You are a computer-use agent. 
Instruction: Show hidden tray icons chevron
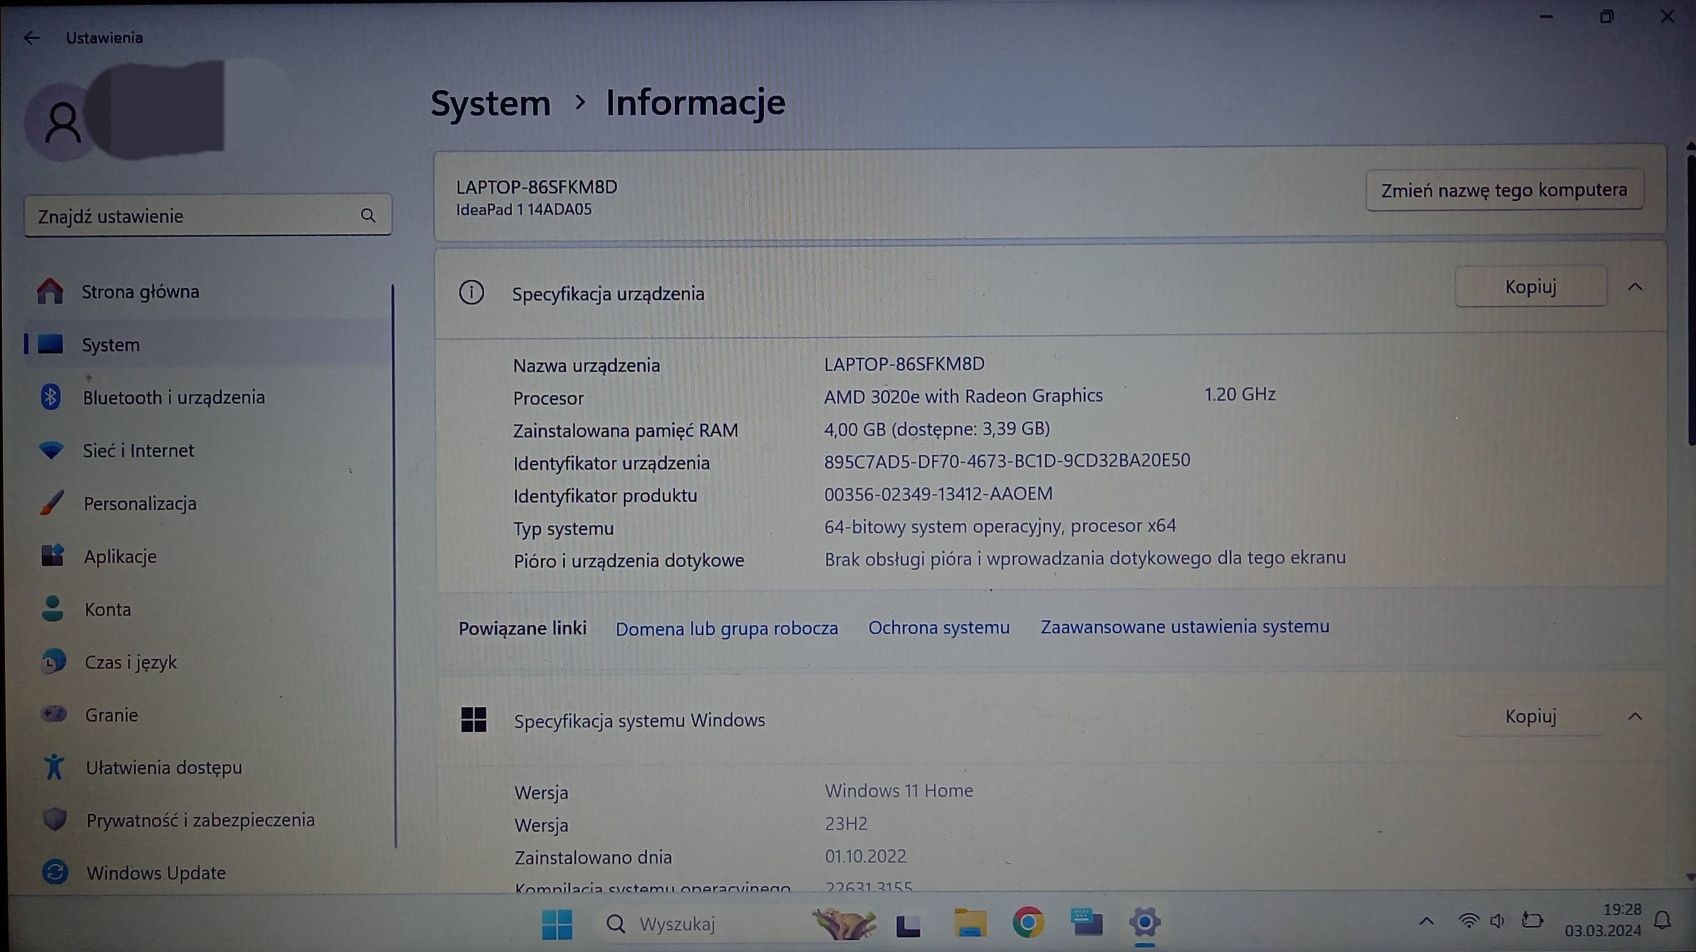pos(1426,921)
